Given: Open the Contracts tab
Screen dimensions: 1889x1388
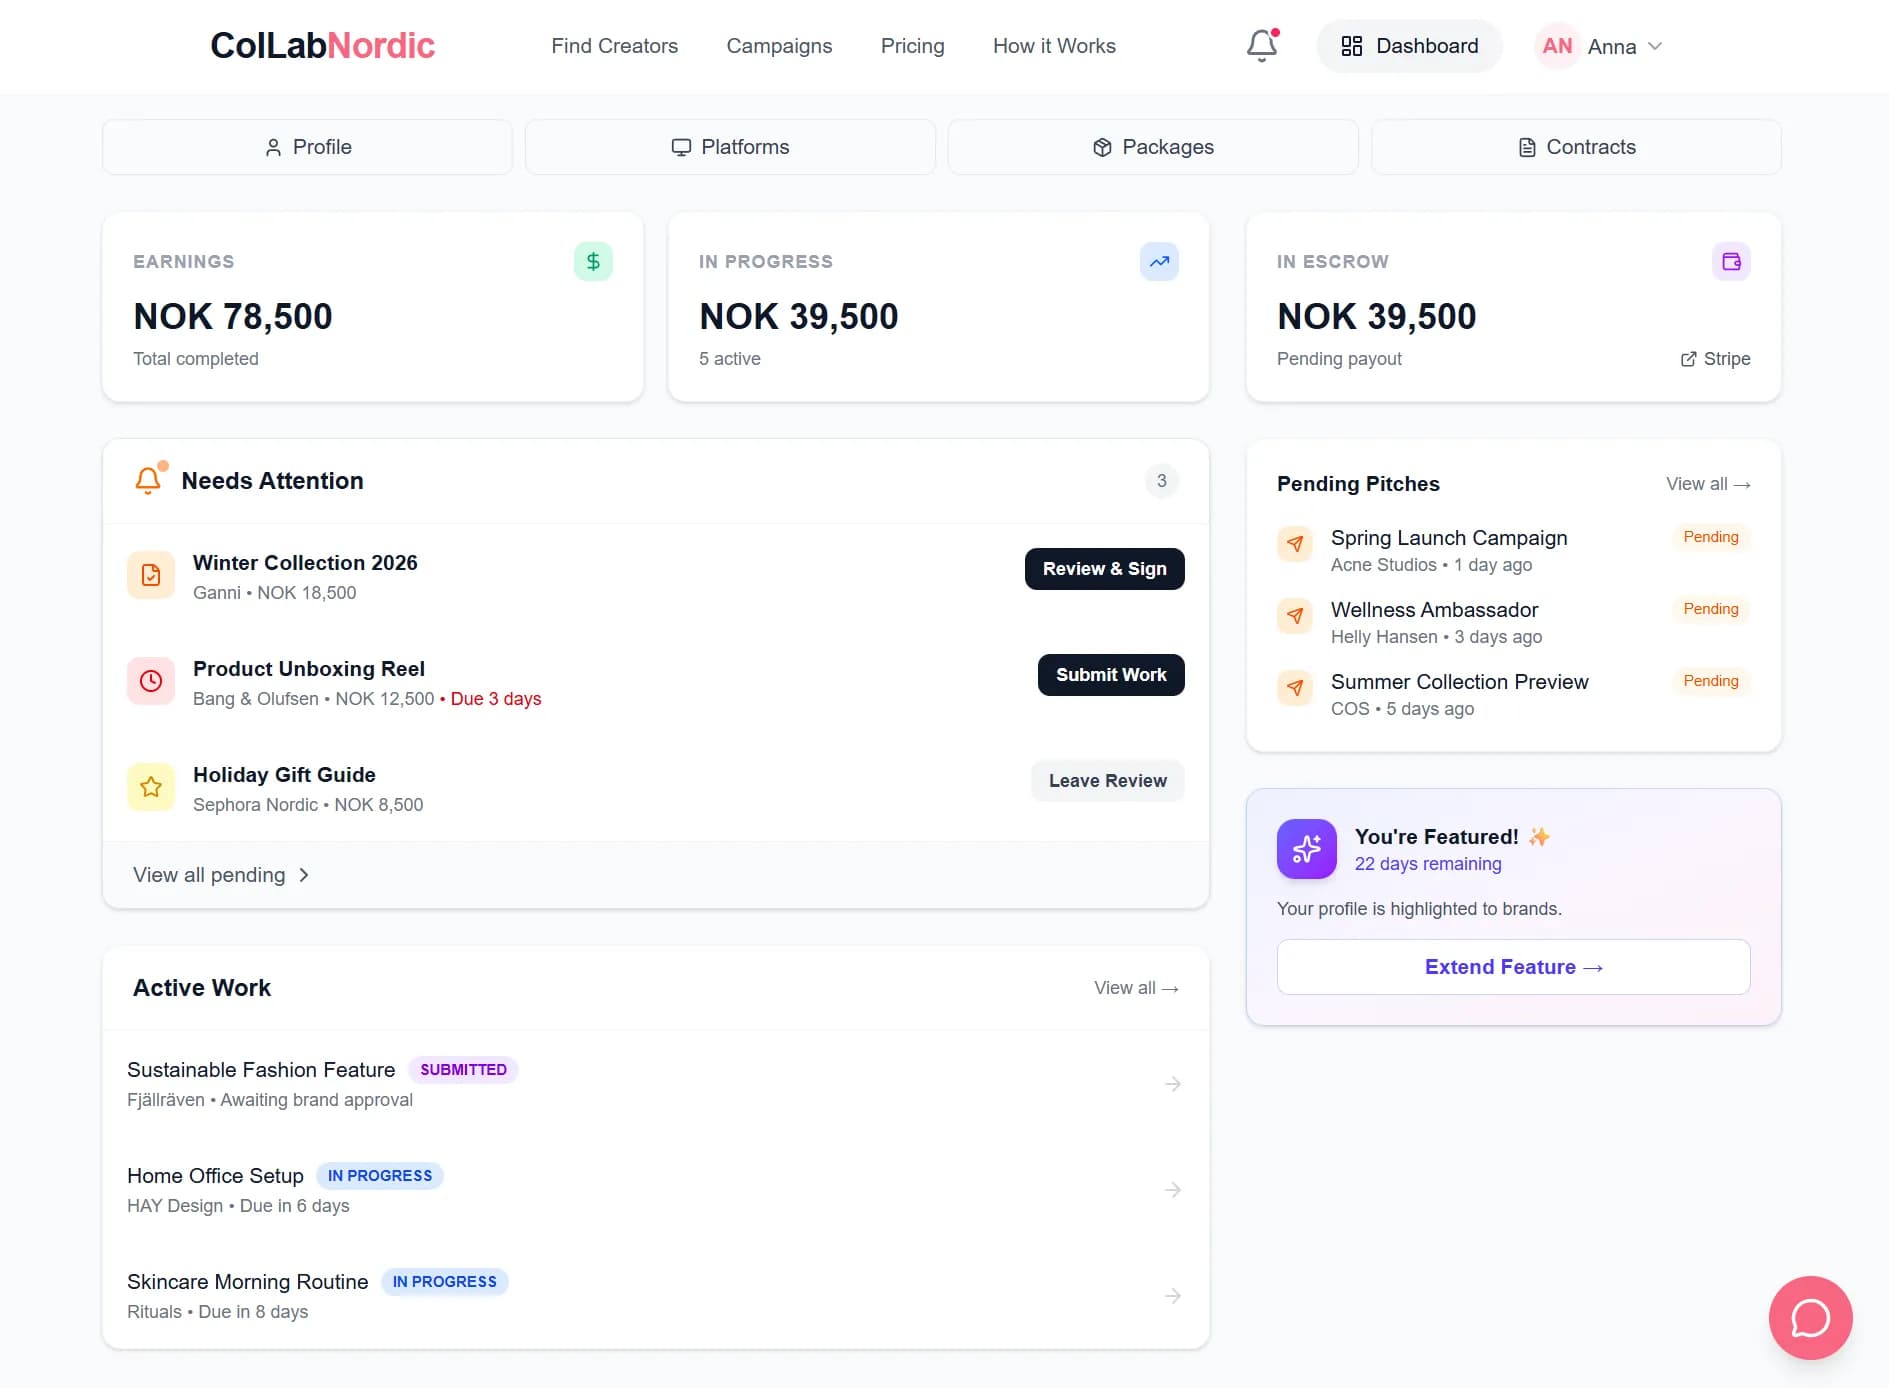Looking at the screenshot, I should [x=1575, y=146].
